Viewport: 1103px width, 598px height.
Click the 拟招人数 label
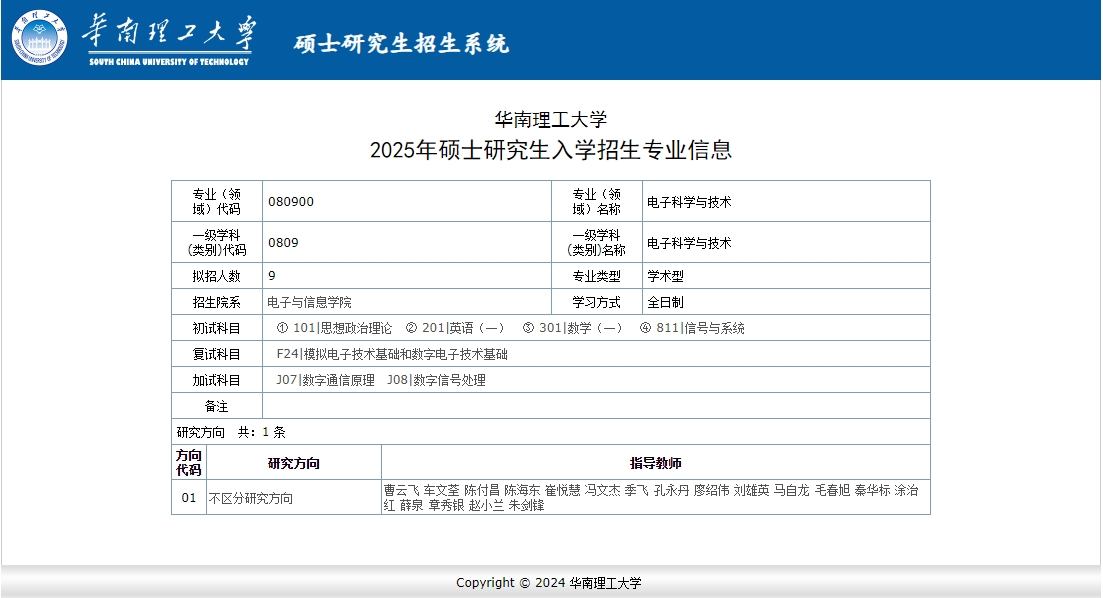217,276
